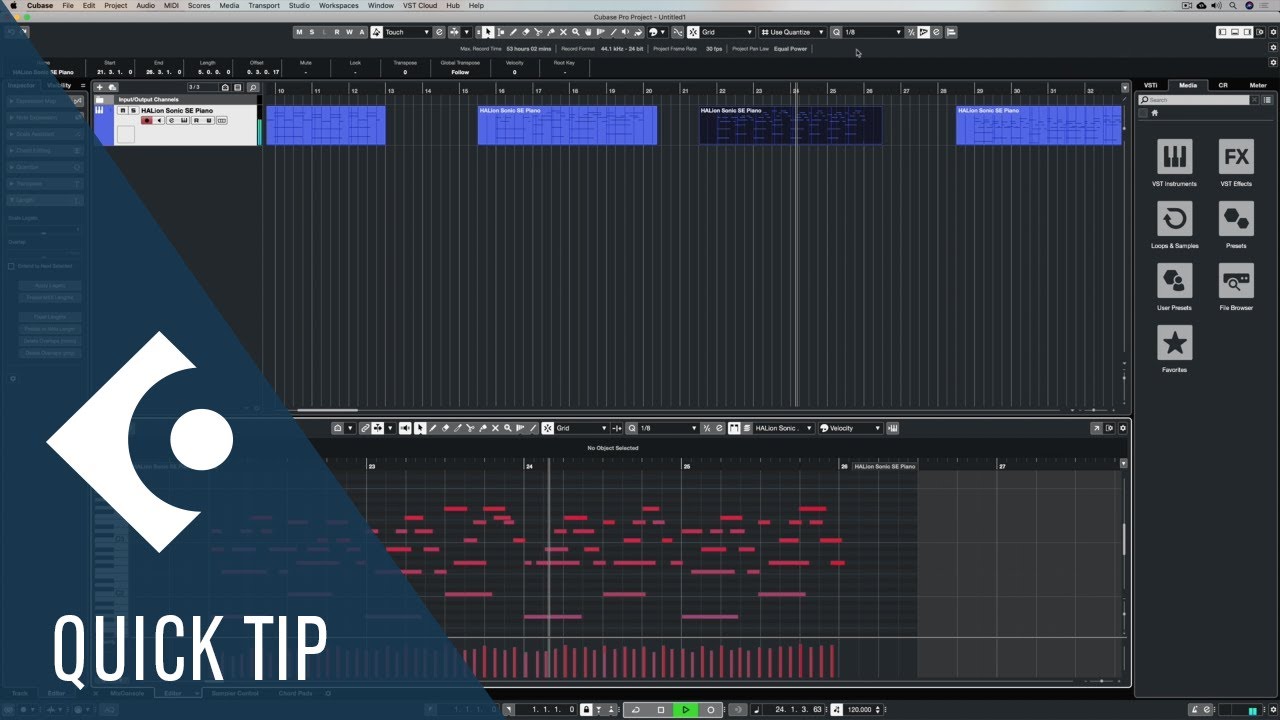1280x720 pixels.
Task: Open the MIDI menu
Action: click(173, 5)
